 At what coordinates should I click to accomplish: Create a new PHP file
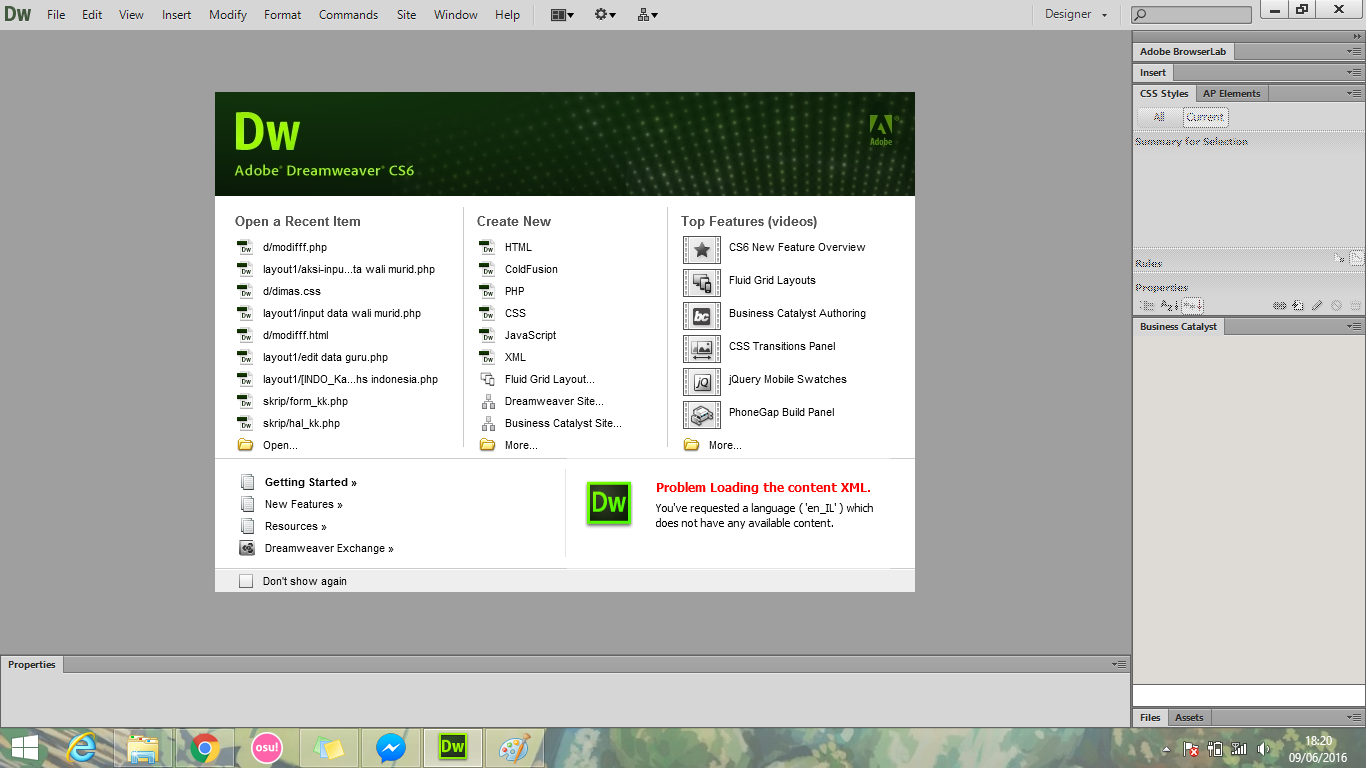515,291
